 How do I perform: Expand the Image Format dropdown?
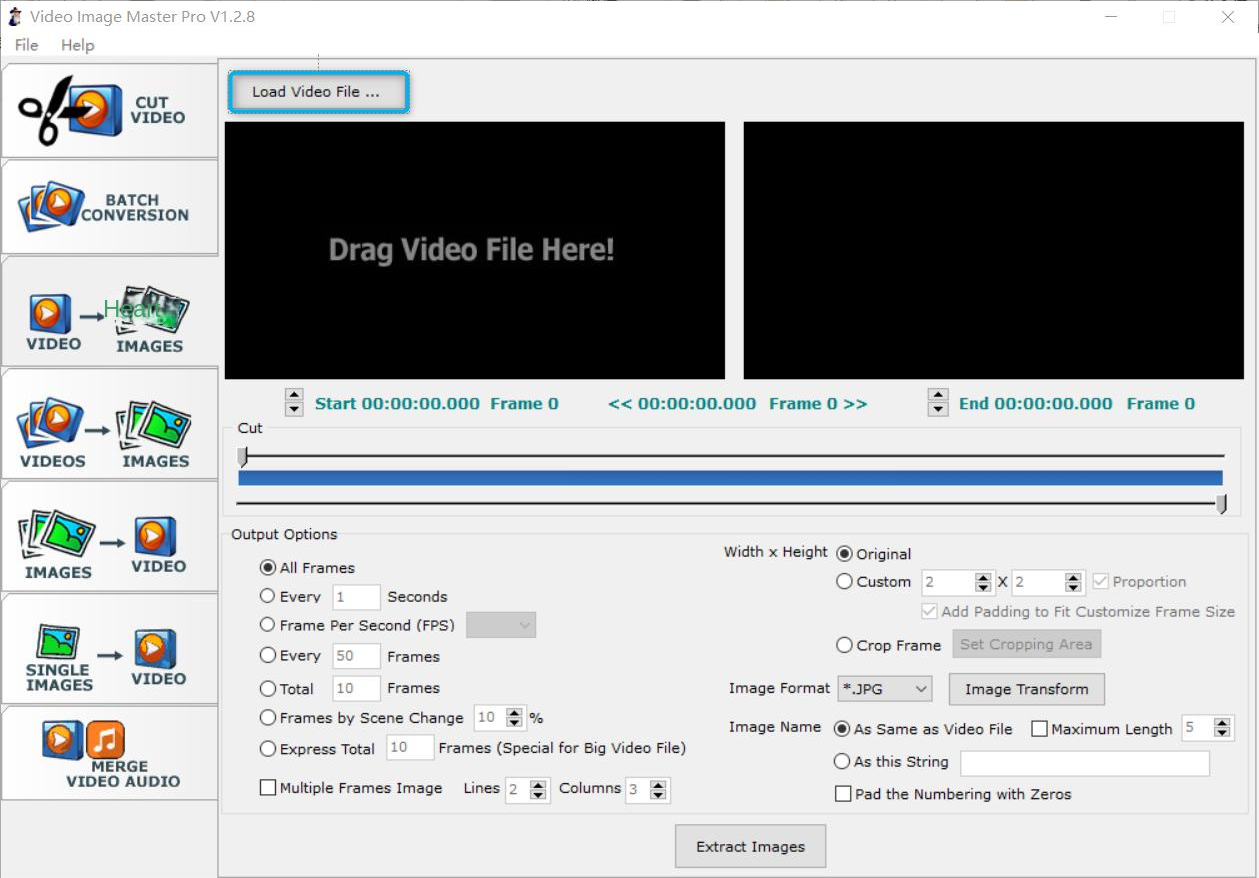pos(885,689)
